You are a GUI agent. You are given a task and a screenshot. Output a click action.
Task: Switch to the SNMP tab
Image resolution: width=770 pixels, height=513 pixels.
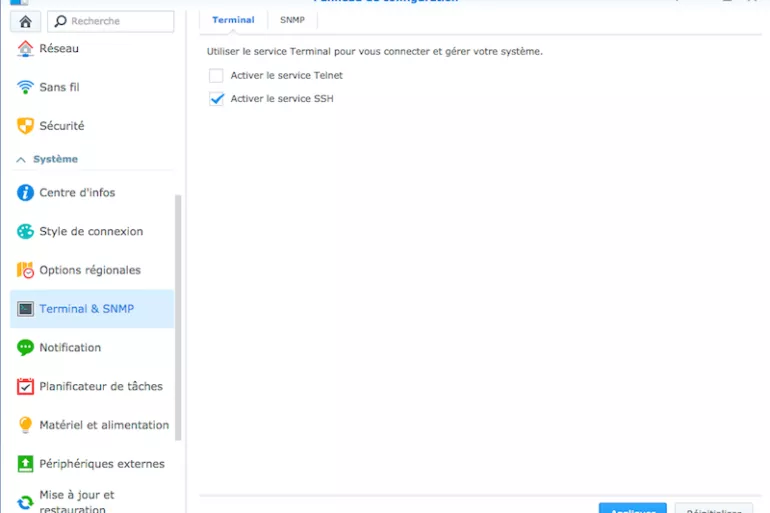pyautogui.click(x=292, y=20)
